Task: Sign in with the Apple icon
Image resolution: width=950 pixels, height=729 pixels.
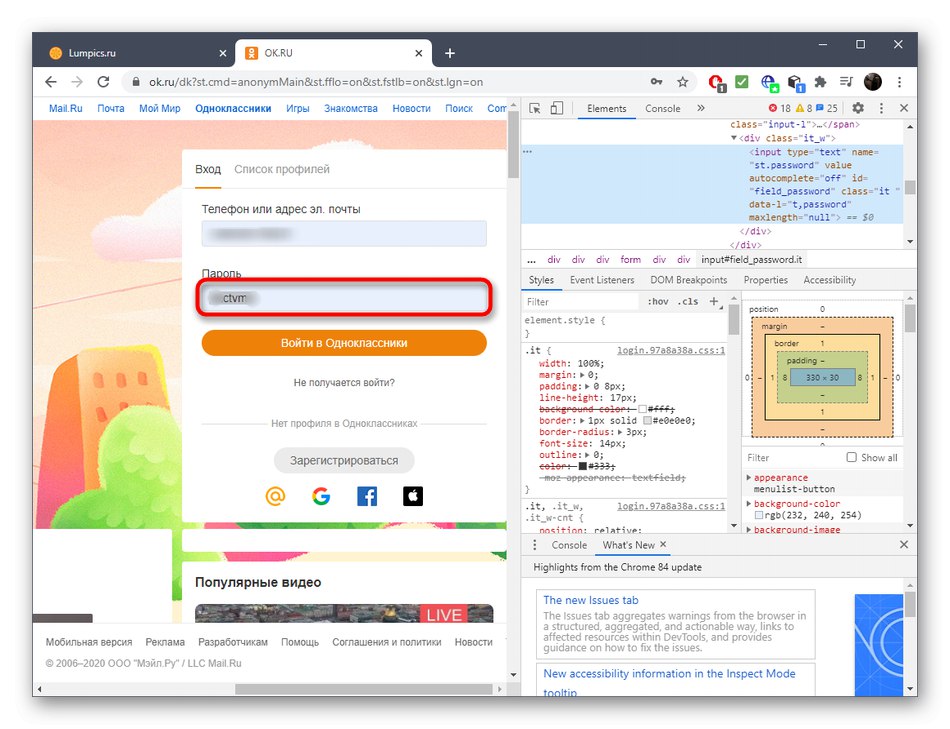Action: pos(413,496)
